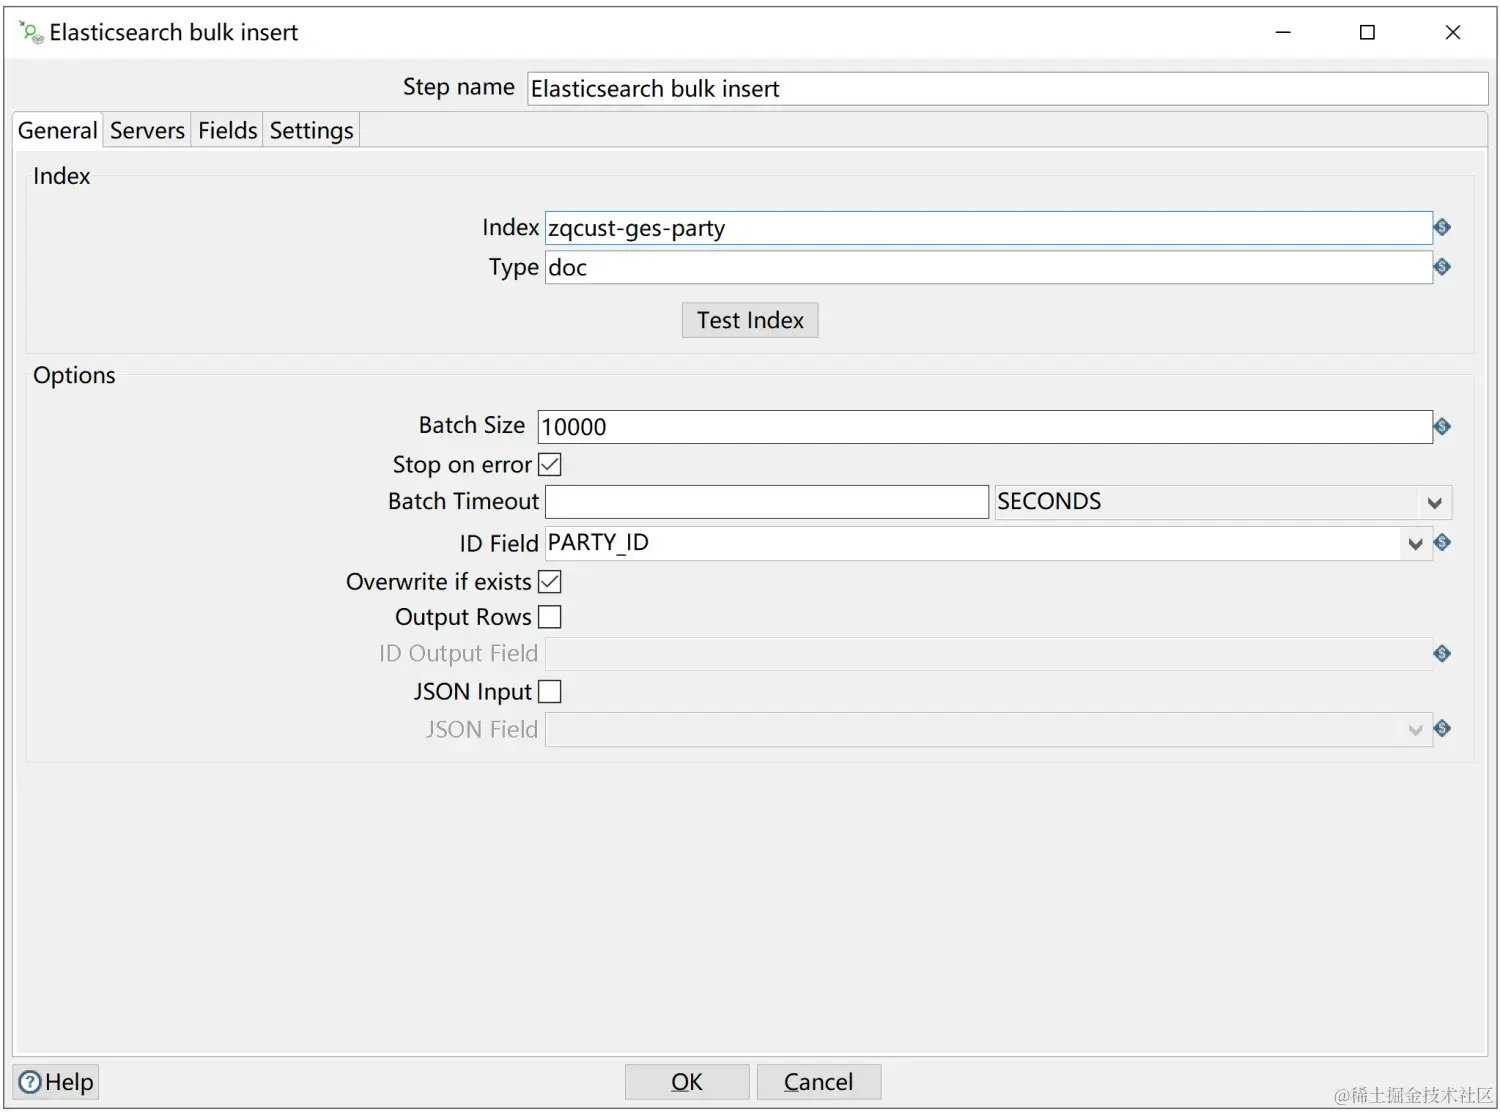Maximize the Elasticsearch bulk insert window
This screenshot has height=1112, width=1500.
click(x=1367, y=33)
